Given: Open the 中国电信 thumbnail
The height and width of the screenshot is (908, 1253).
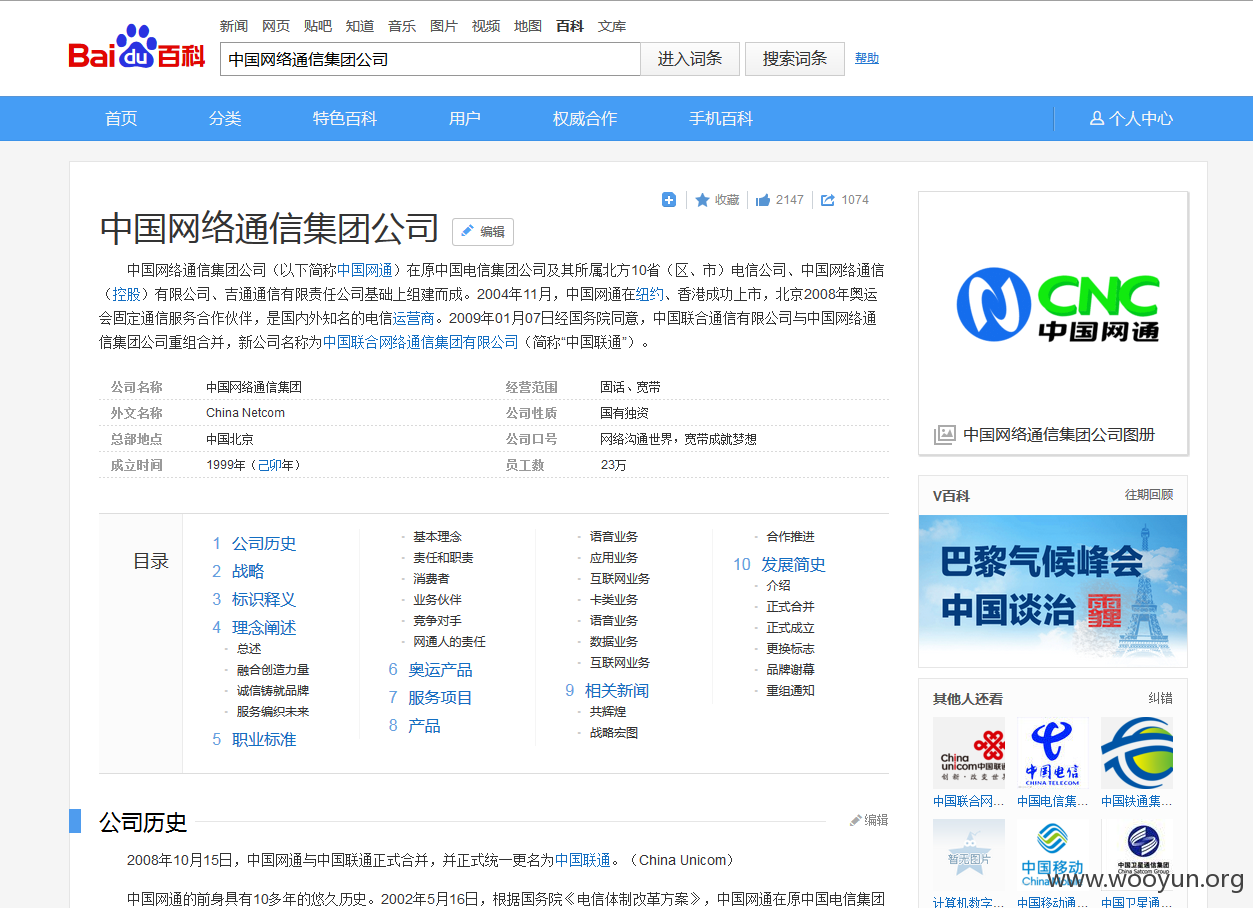Looking at the screenshot, I should [x=1053, y=753].
